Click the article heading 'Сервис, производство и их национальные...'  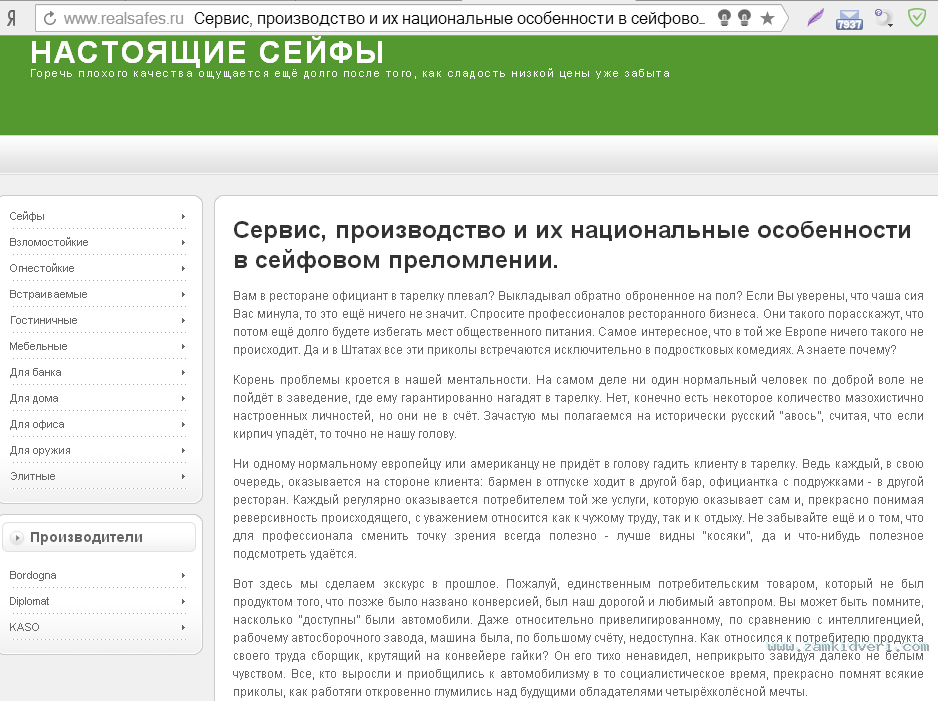click(572, 245)
